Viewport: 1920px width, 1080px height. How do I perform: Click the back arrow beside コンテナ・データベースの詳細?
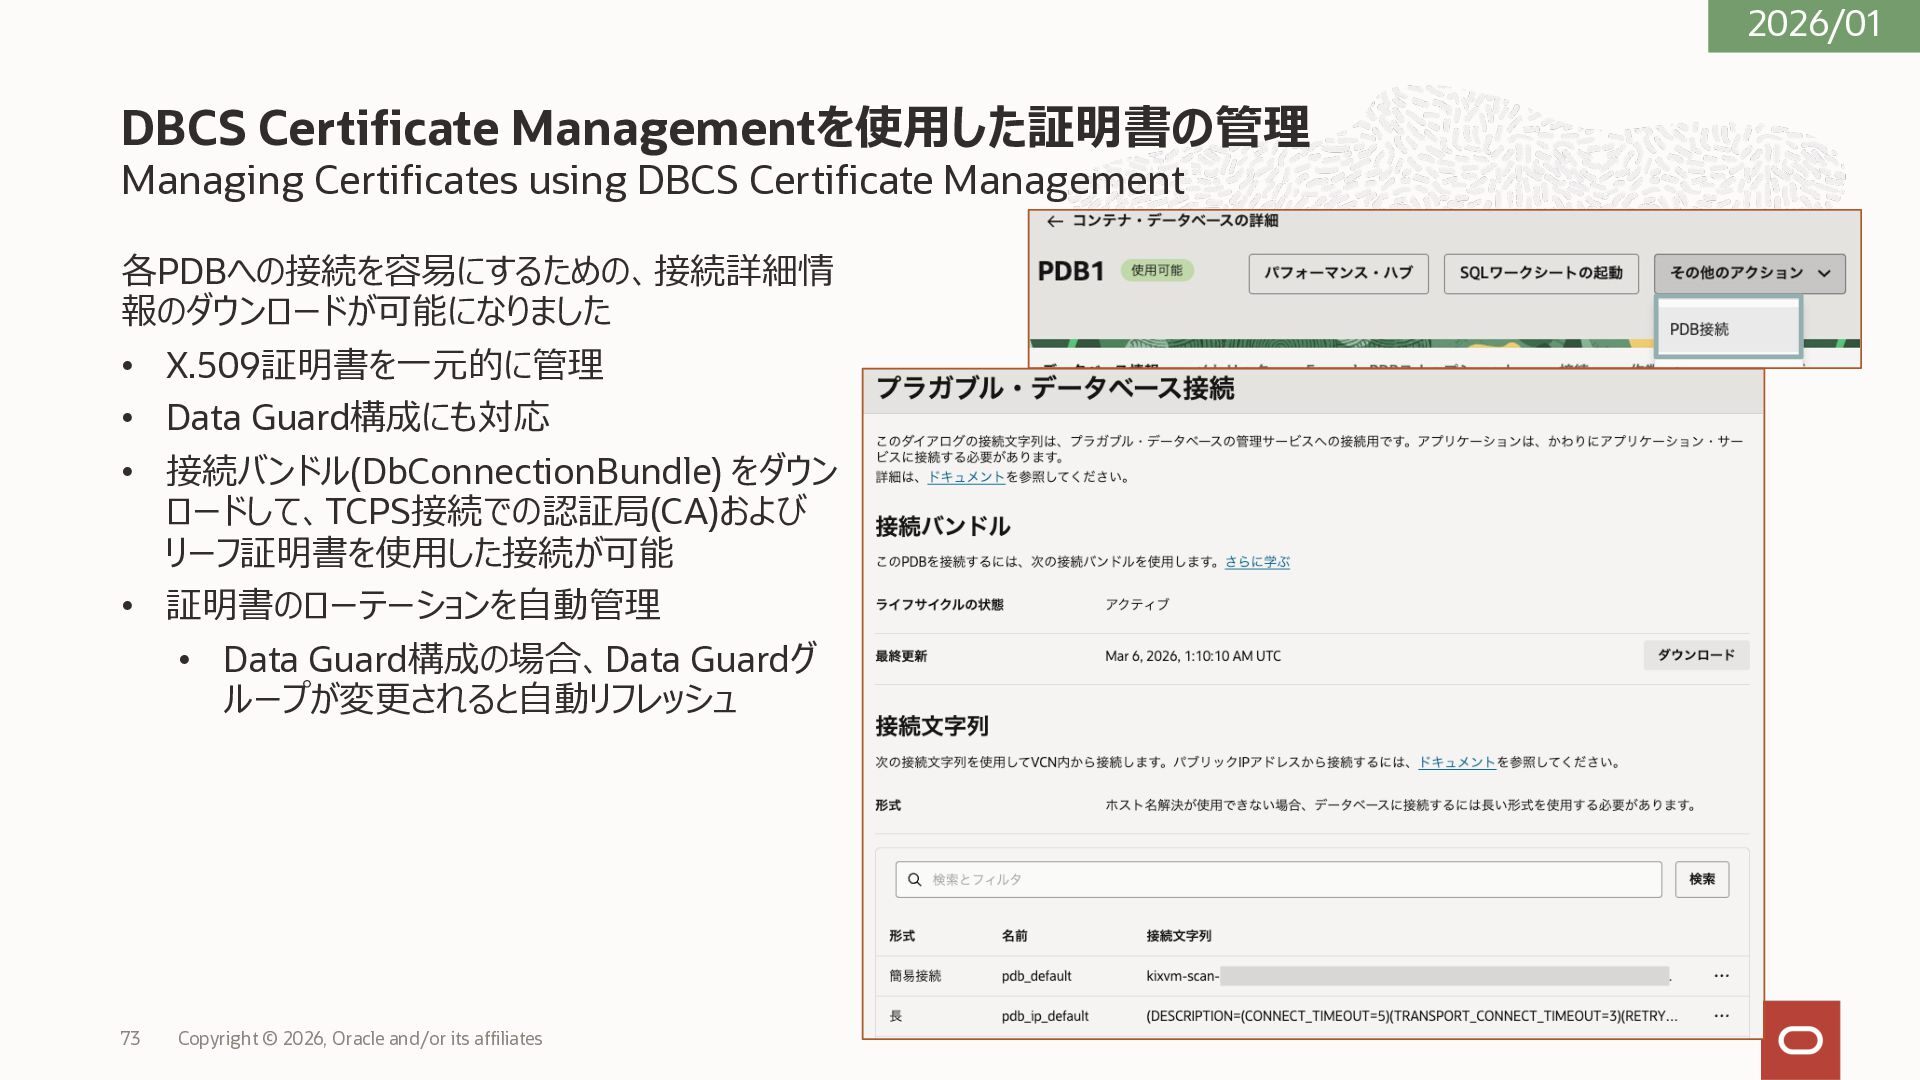point(1054,221)
